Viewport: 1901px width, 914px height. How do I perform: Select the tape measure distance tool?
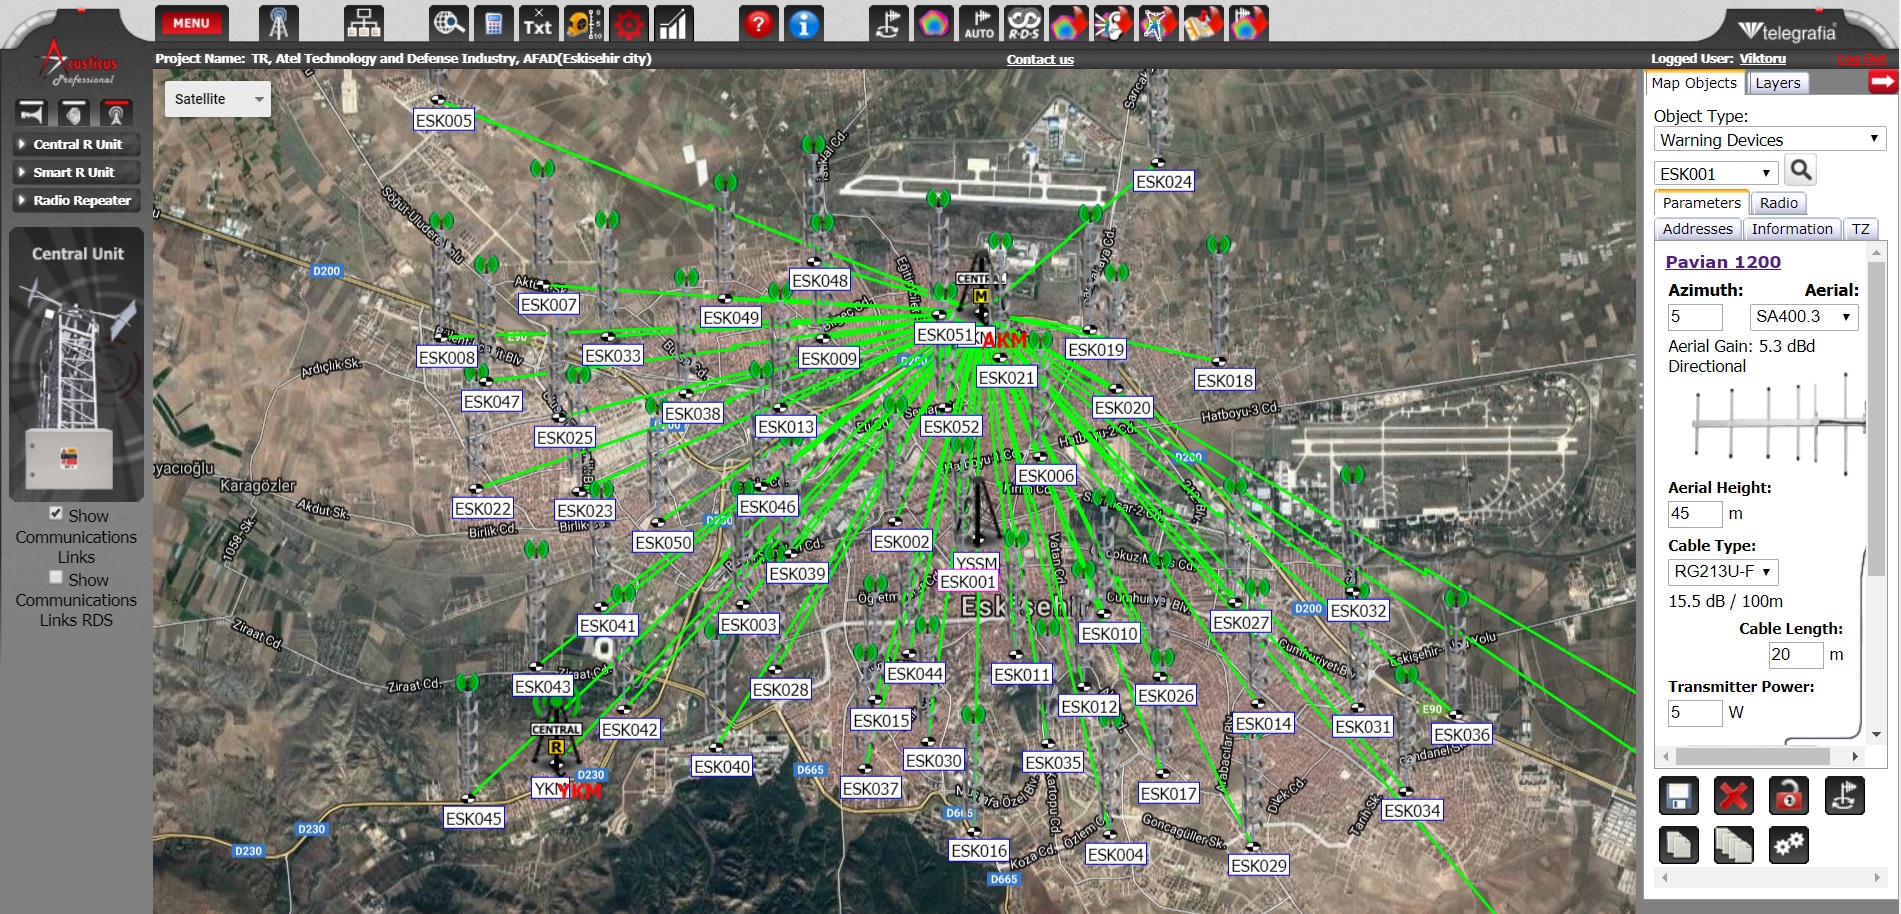tap(583, 24)
